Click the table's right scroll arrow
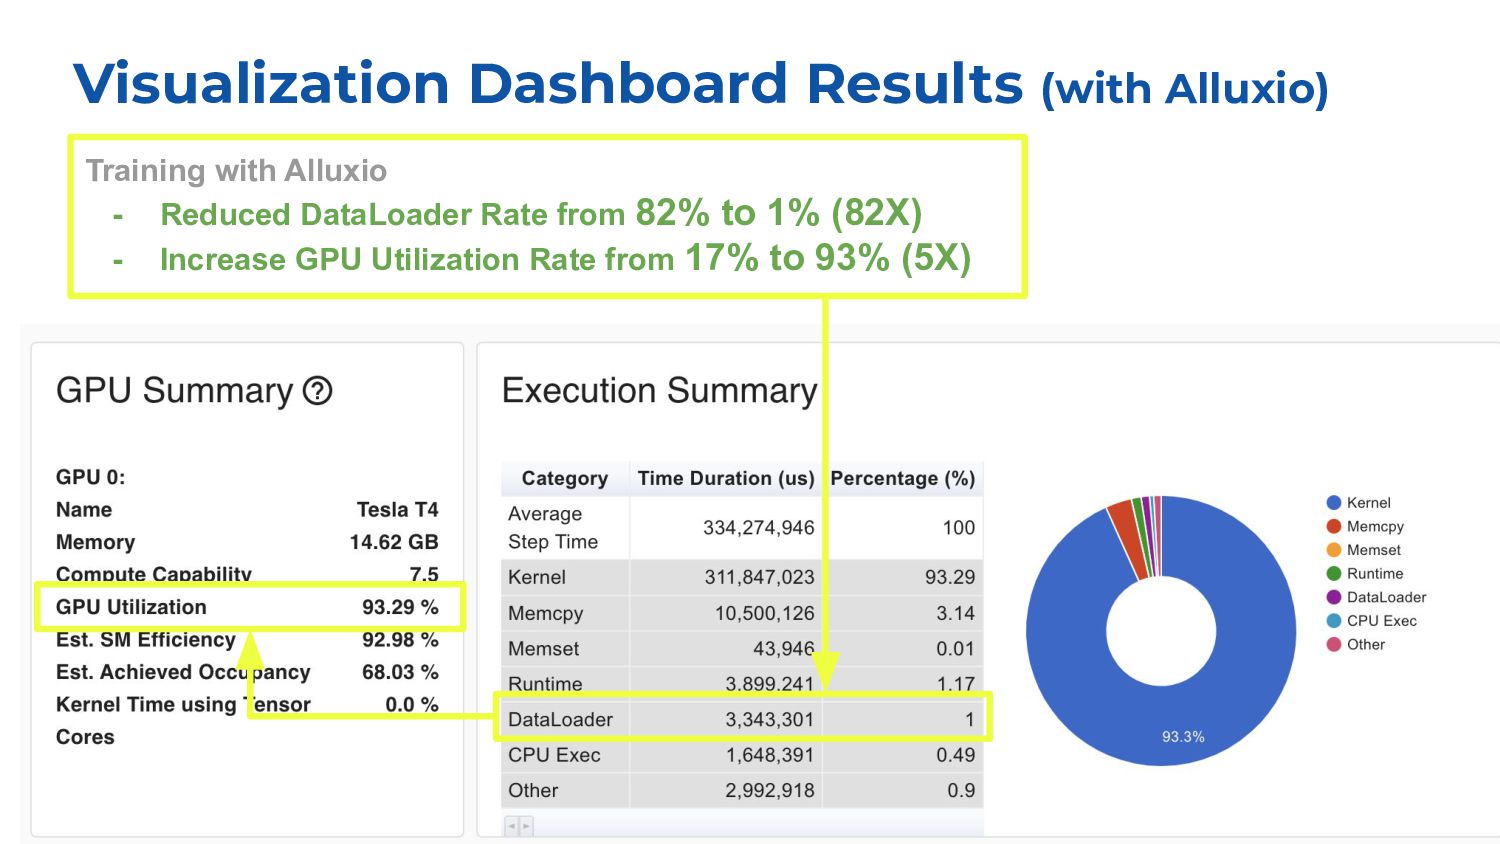Screen dimensions: 1500x844 [x=526, y=826]
